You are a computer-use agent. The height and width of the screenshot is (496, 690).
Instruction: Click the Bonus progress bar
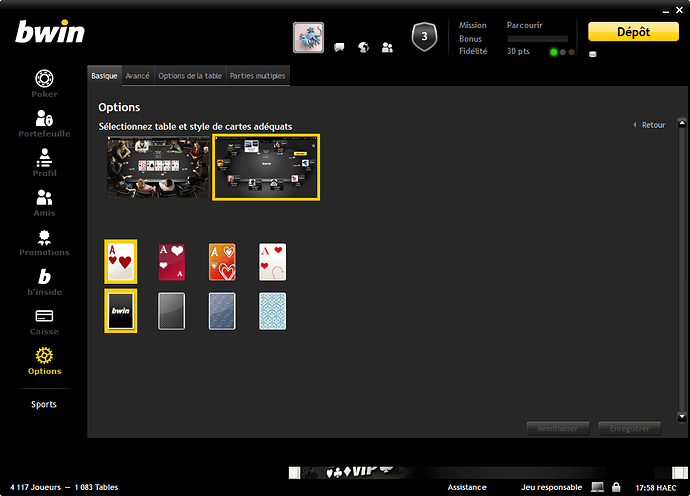(x=538, y=39)
